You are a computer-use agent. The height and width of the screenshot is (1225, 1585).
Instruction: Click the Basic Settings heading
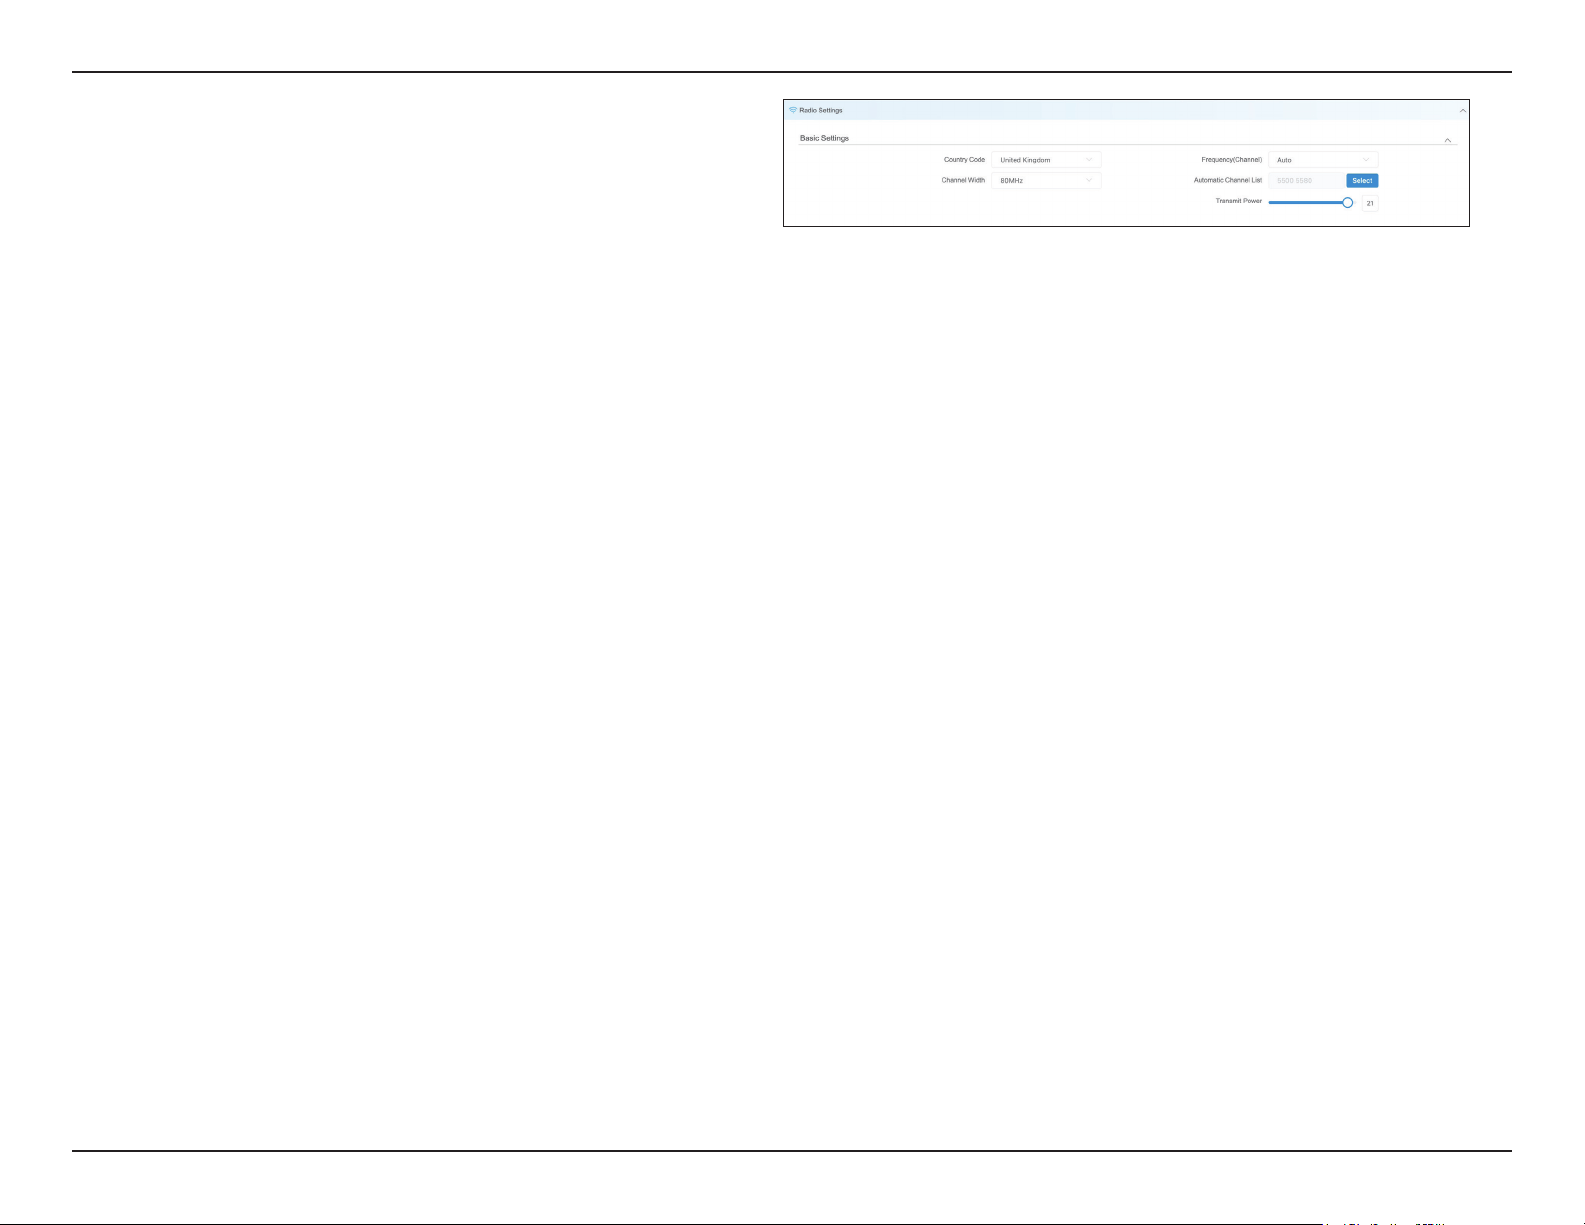pos(824,138)
